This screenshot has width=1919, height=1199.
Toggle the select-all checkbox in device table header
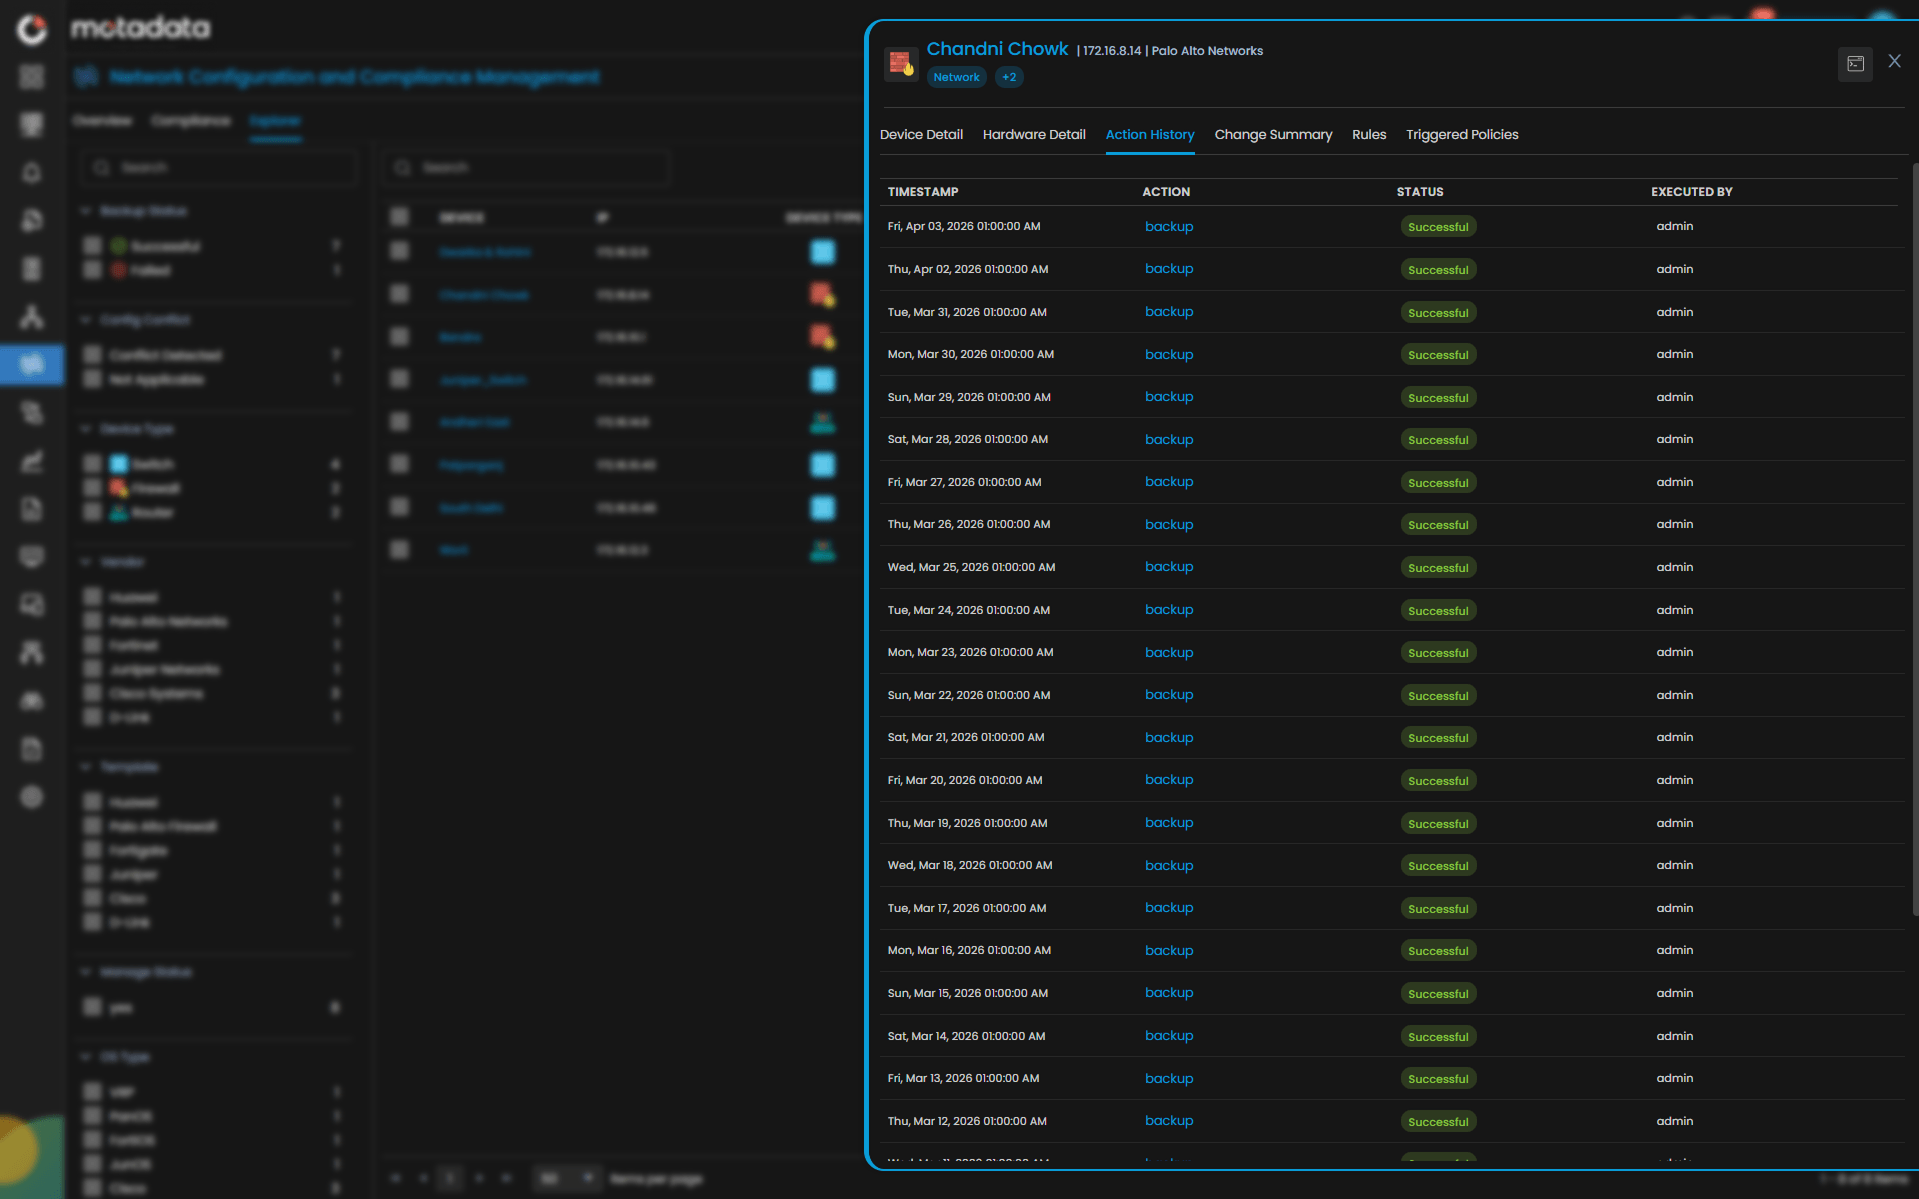(400, 217)
